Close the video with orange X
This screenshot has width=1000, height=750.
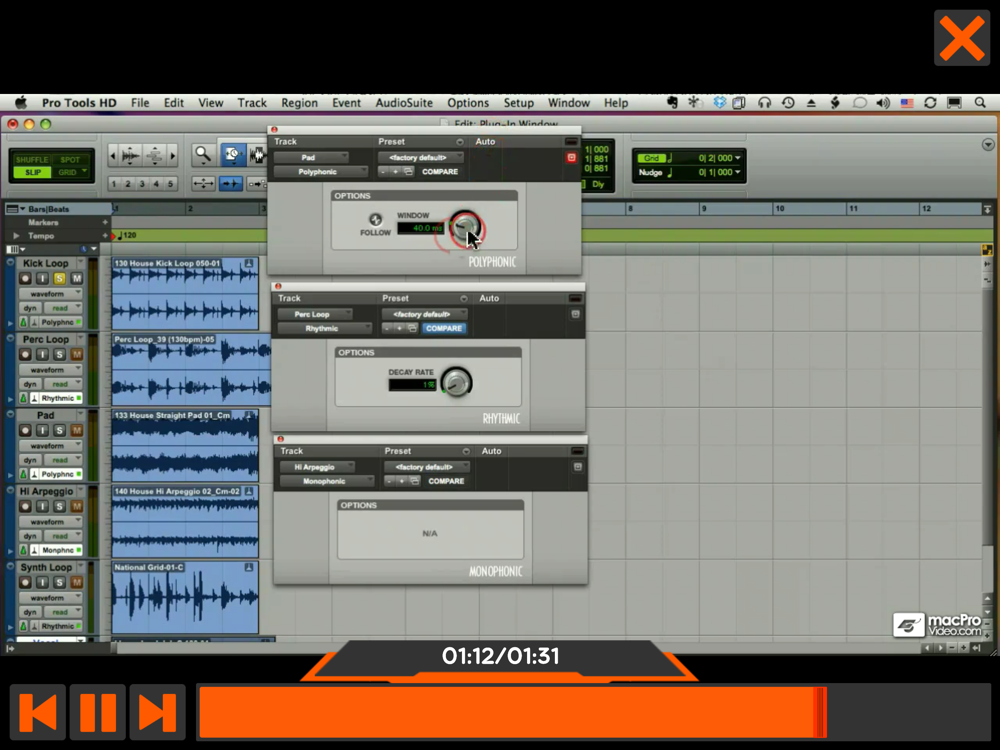(962, 38)
